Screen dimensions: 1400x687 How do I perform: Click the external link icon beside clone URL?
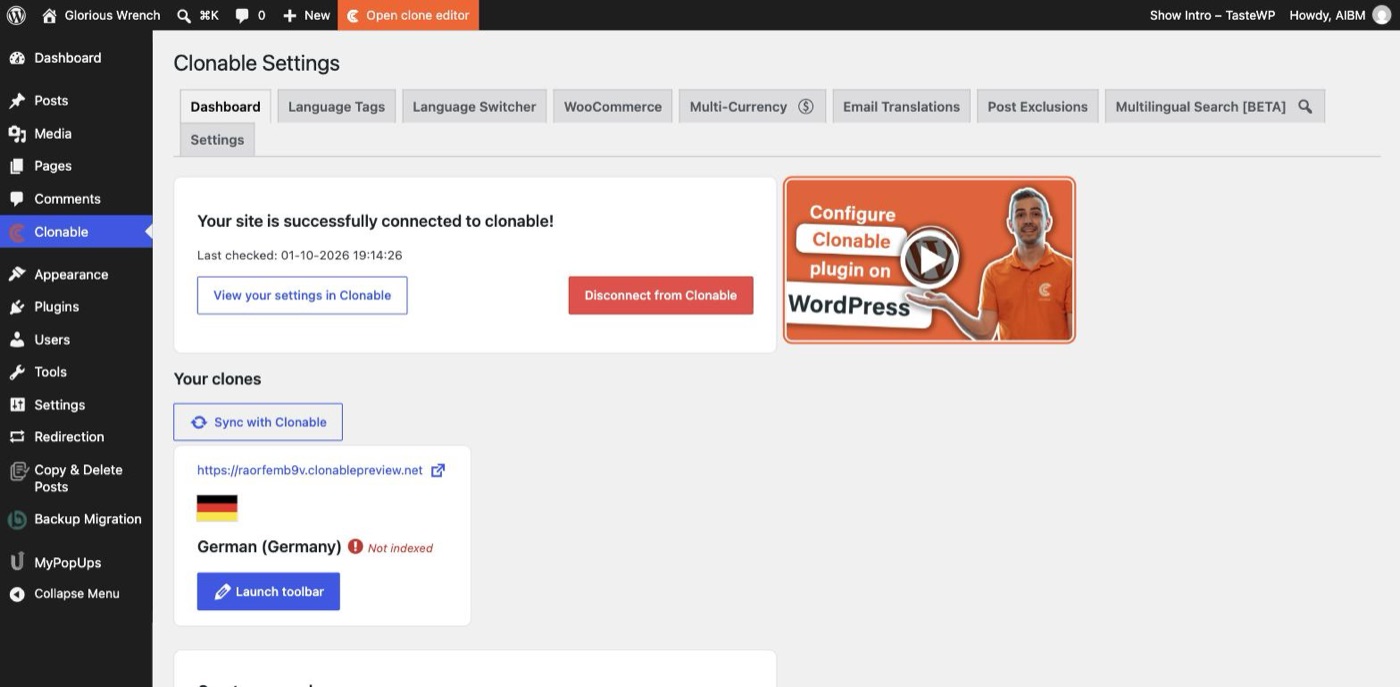[x=438, y=470]
